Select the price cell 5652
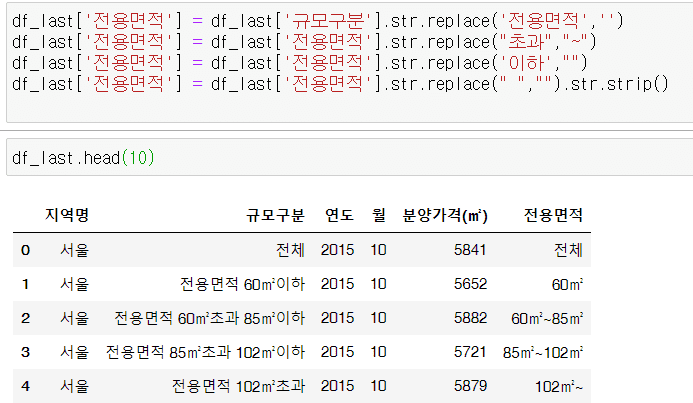 tap(470, 284)
